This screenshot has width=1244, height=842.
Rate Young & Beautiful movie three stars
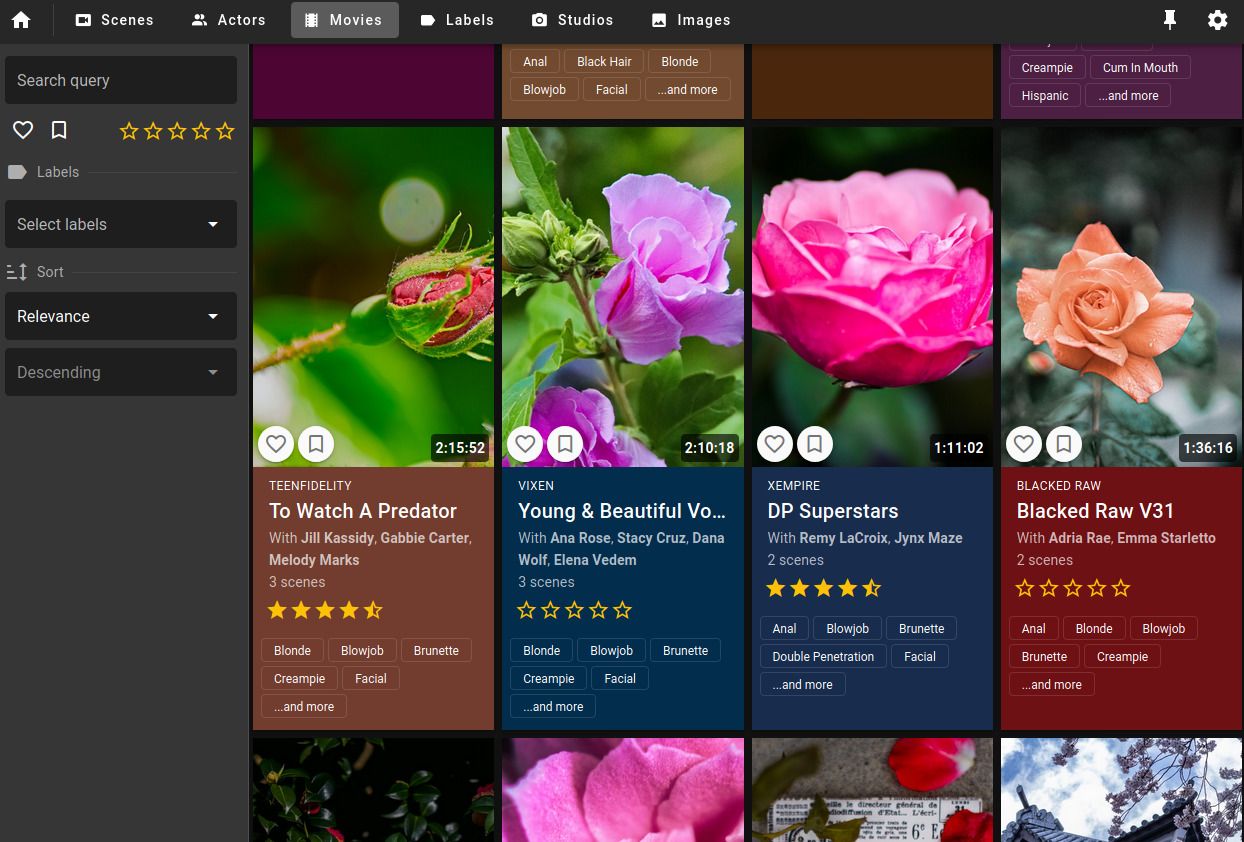[x=574, y=610]
